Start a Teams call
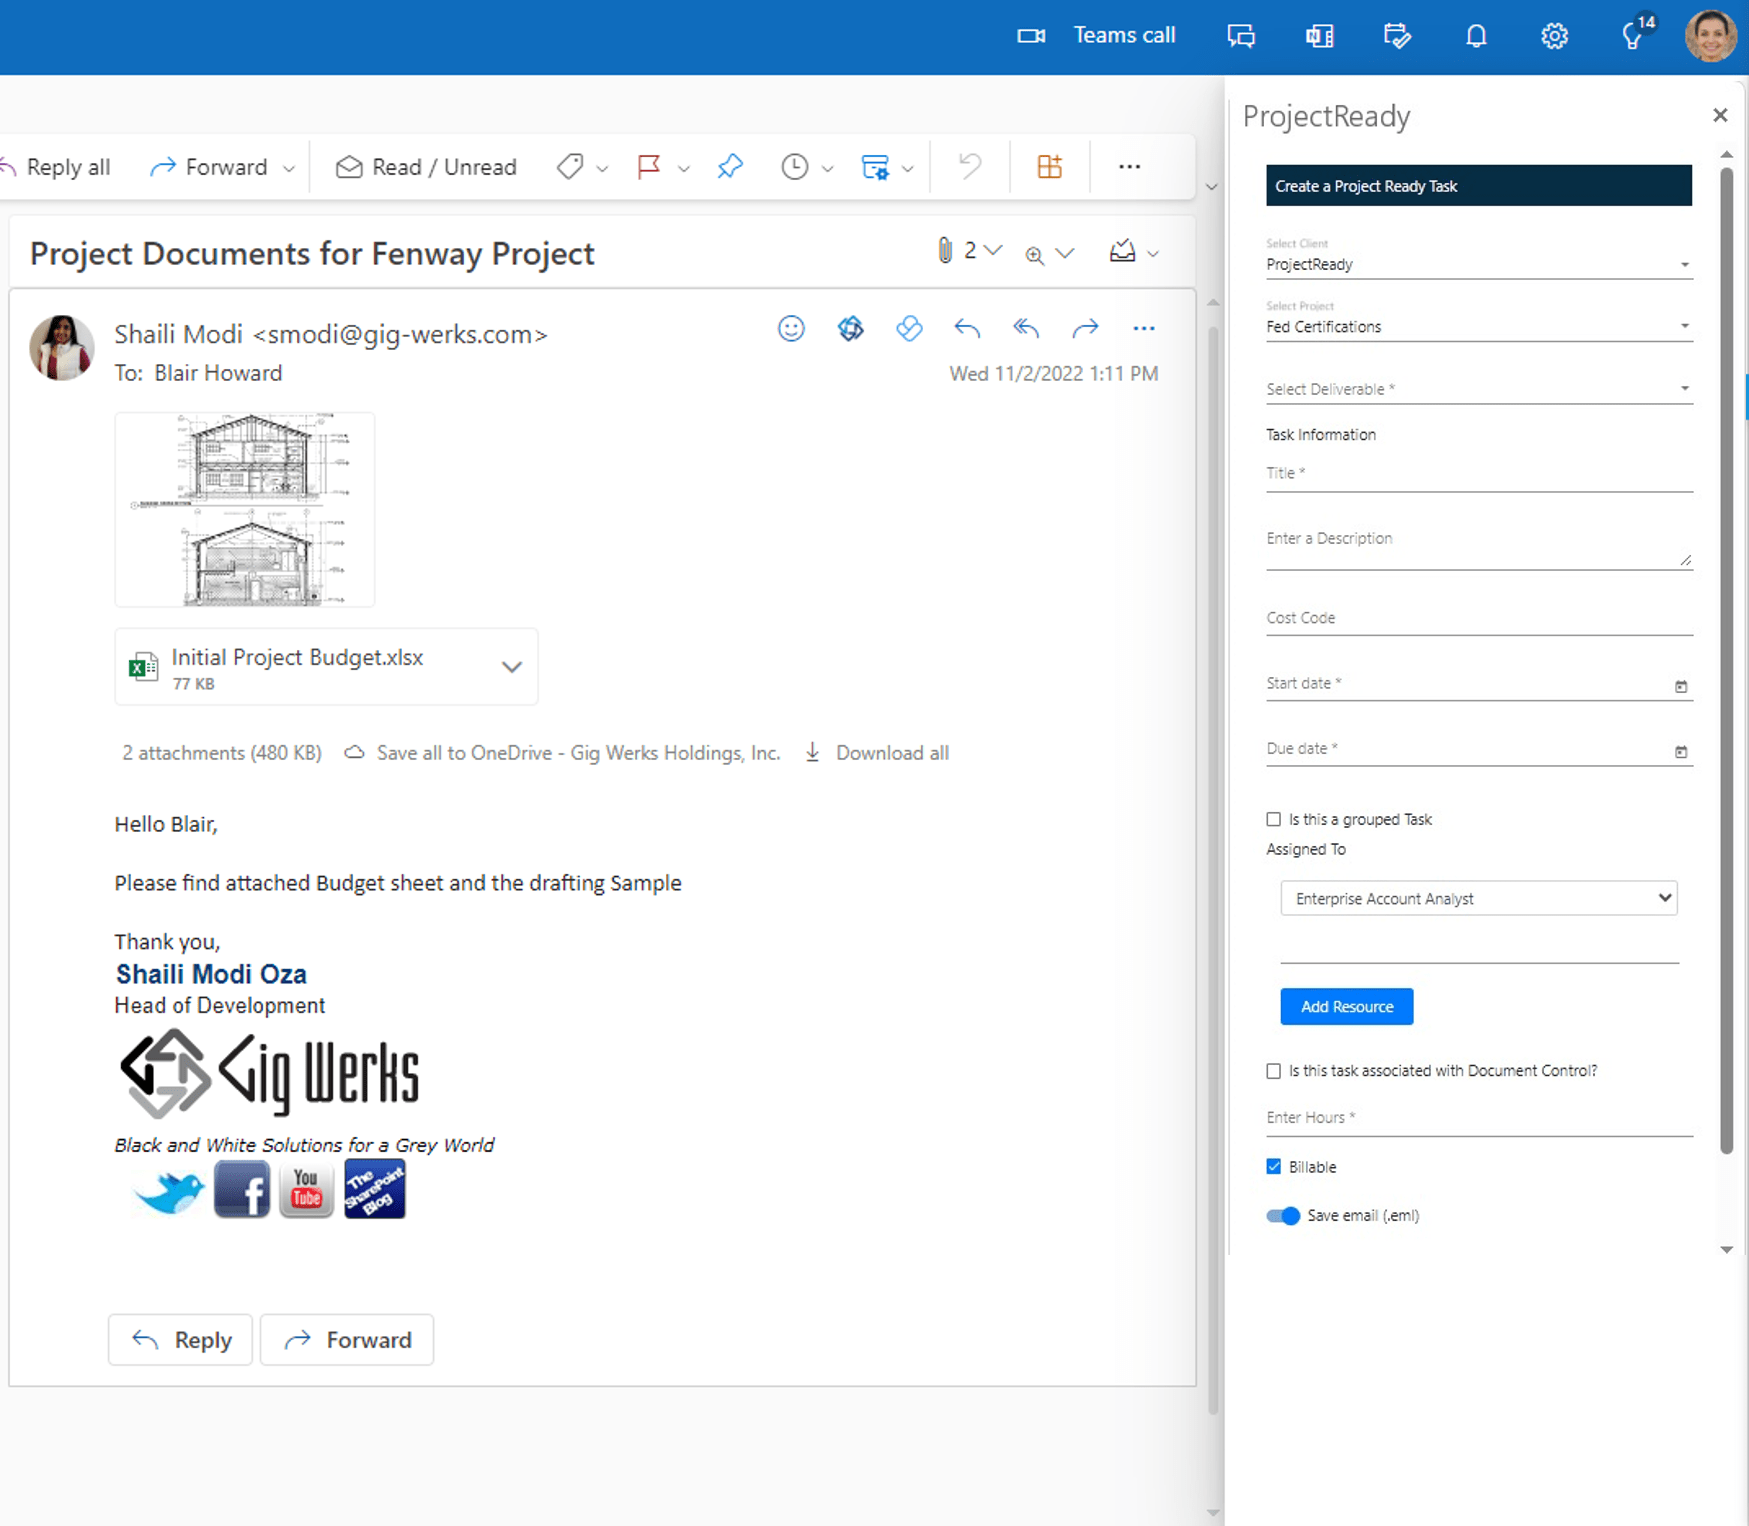Viewport: 1749px width, 1526px height. coord(1096,36)
